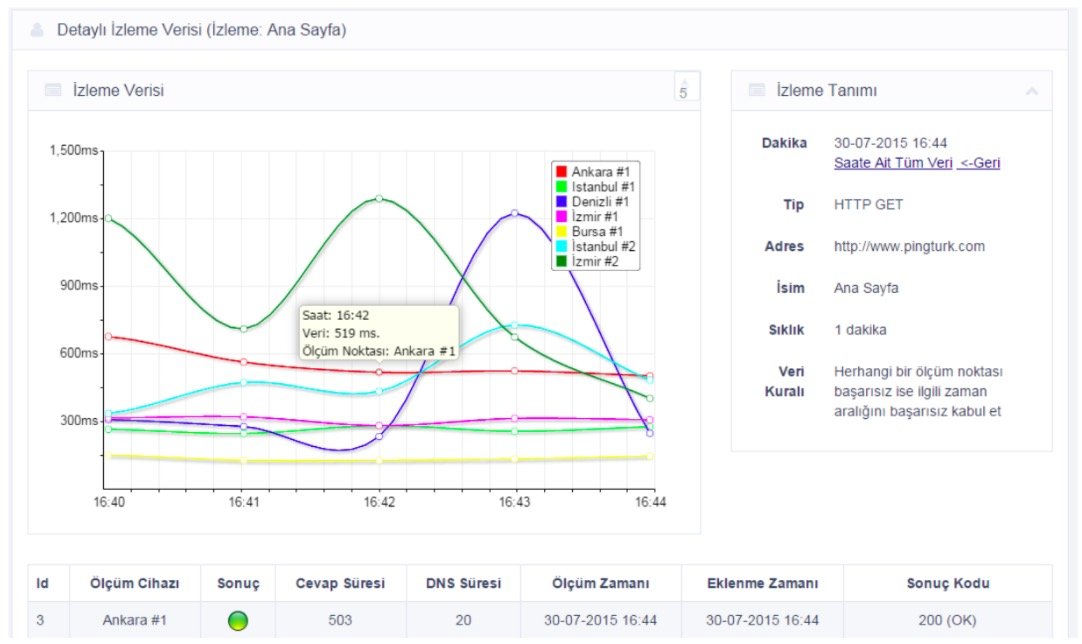Click the İzmir #2 peak point at 16:42

(x=379, y=198)
